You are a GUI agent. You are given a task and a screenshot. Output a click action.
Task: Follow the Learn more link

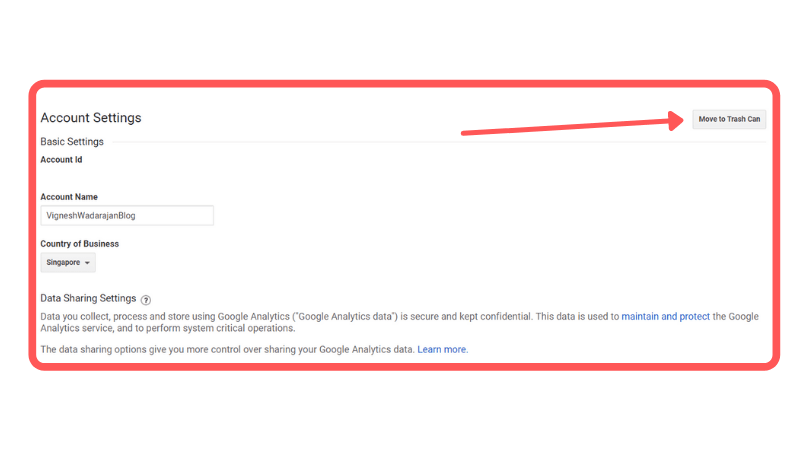[x=442, y=349]
